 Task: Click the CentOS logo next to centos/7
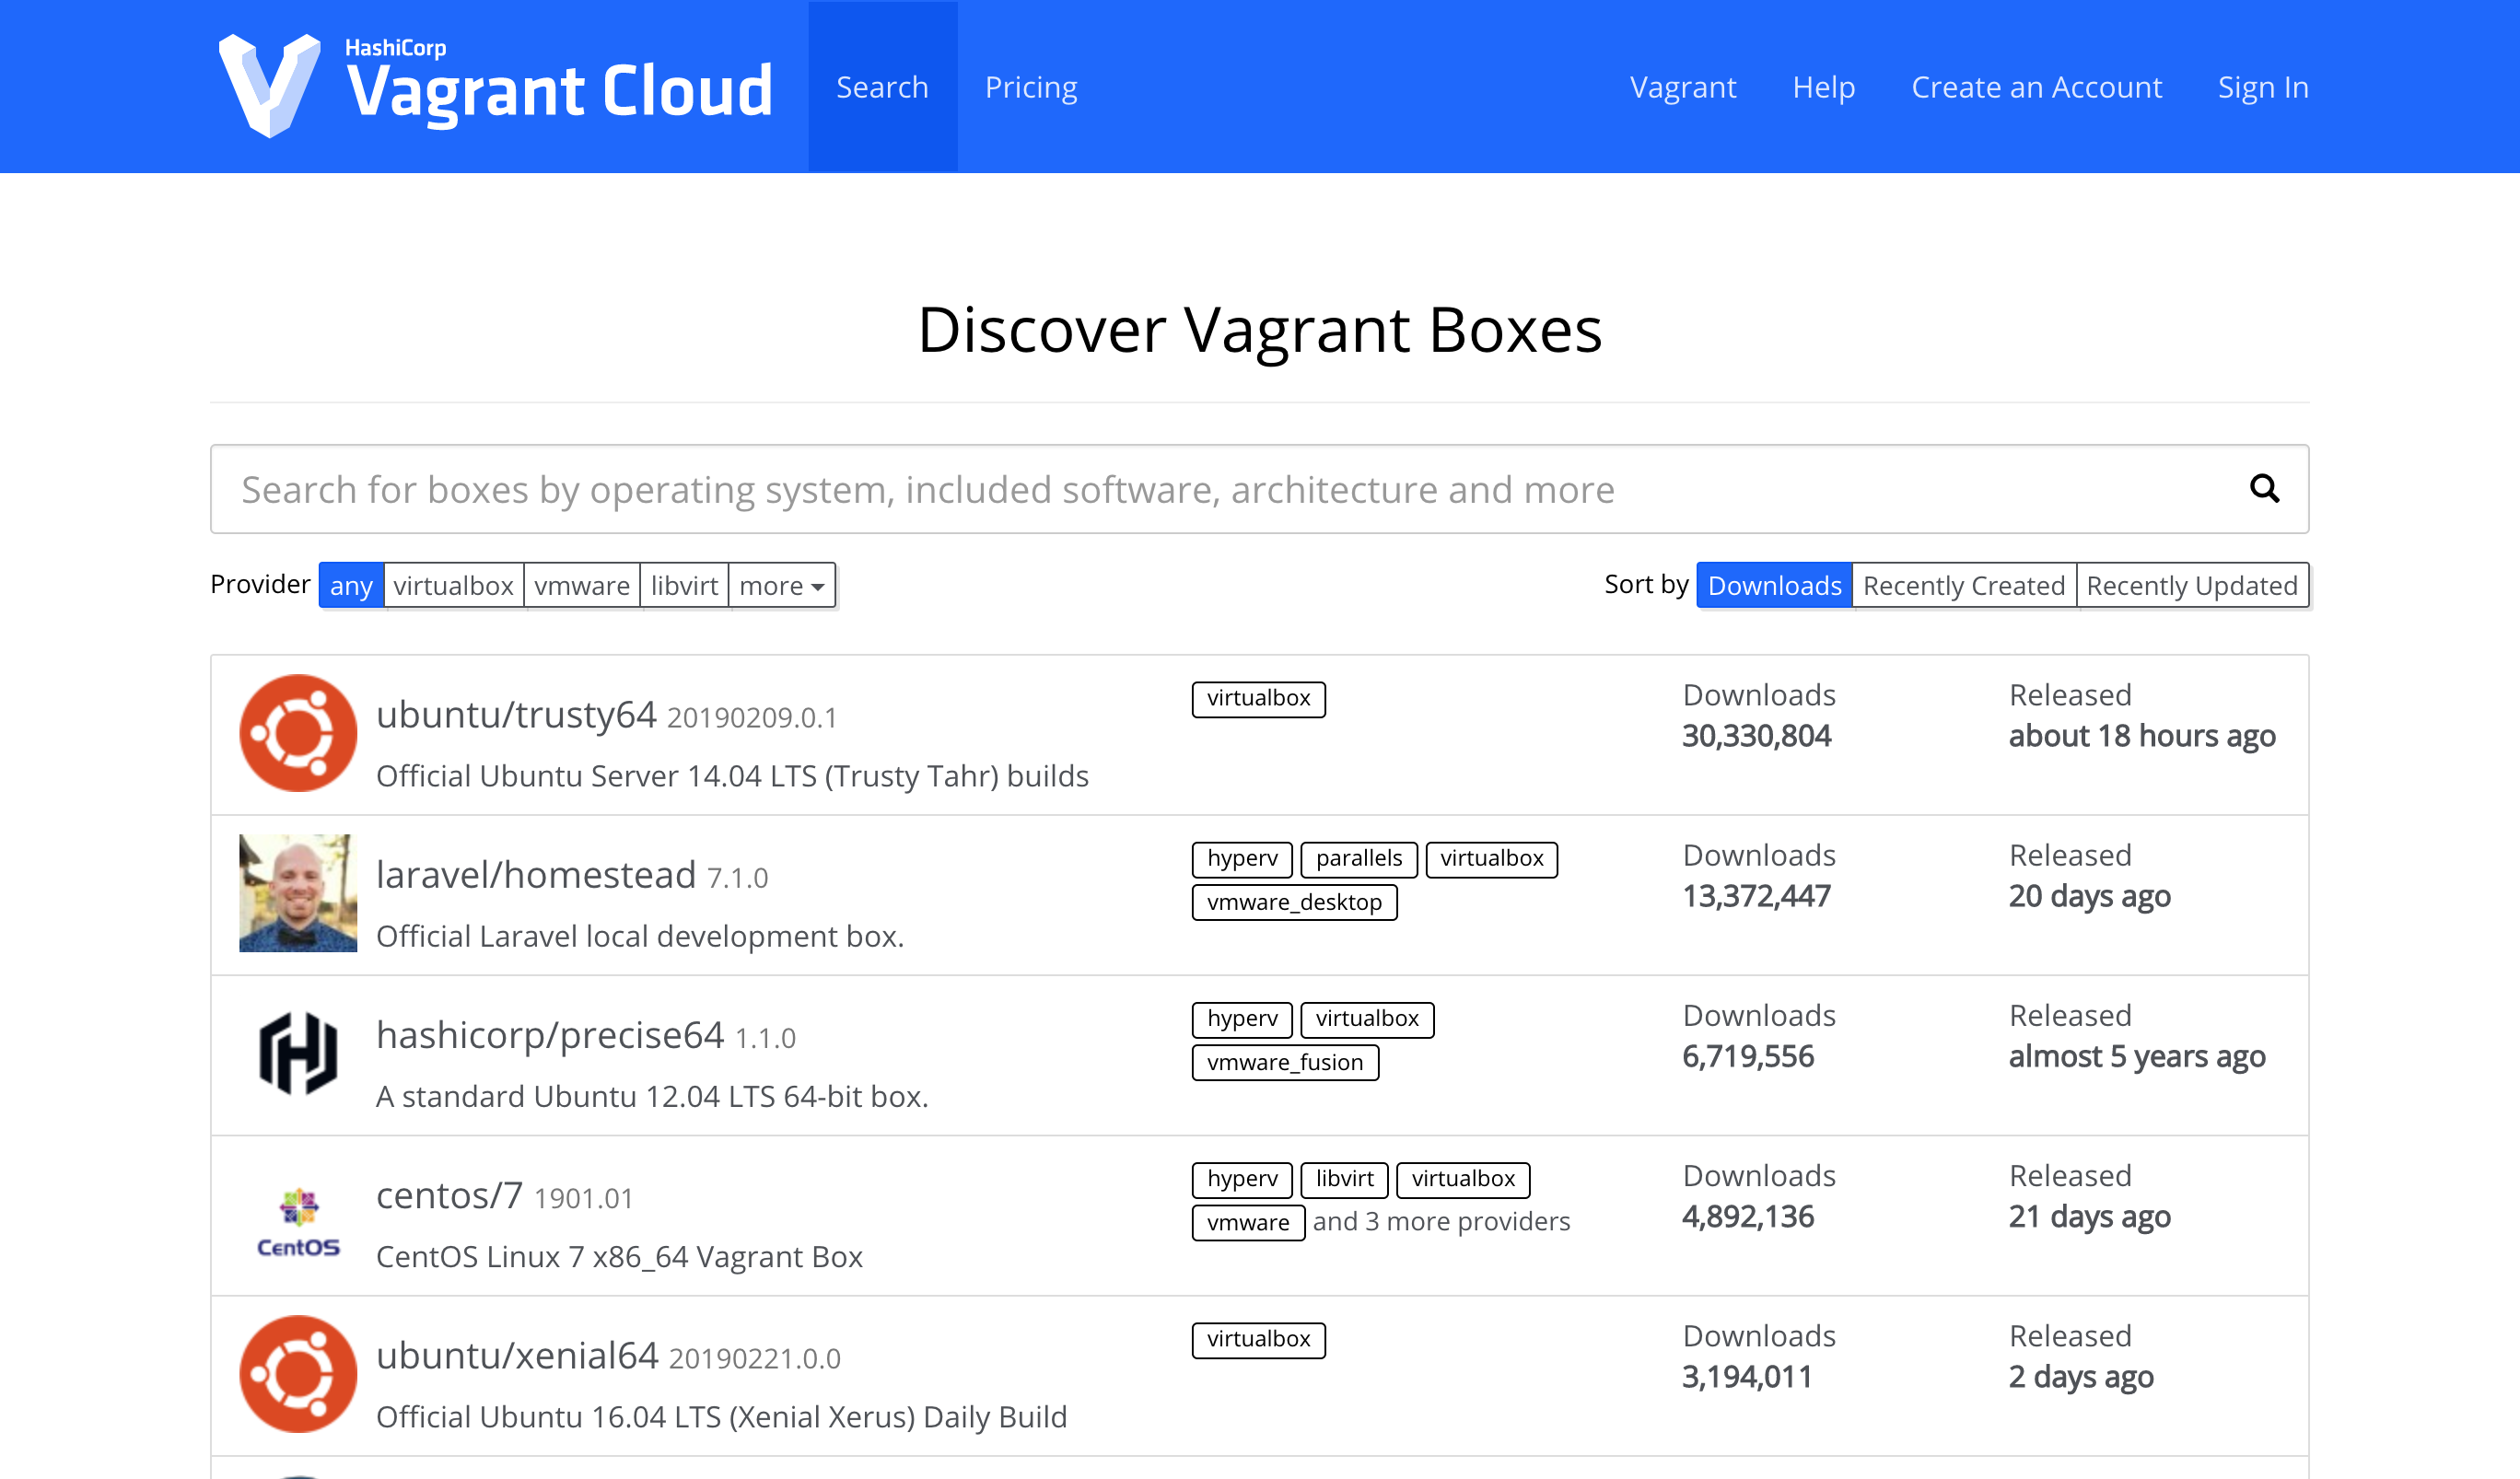[297, 1218]
